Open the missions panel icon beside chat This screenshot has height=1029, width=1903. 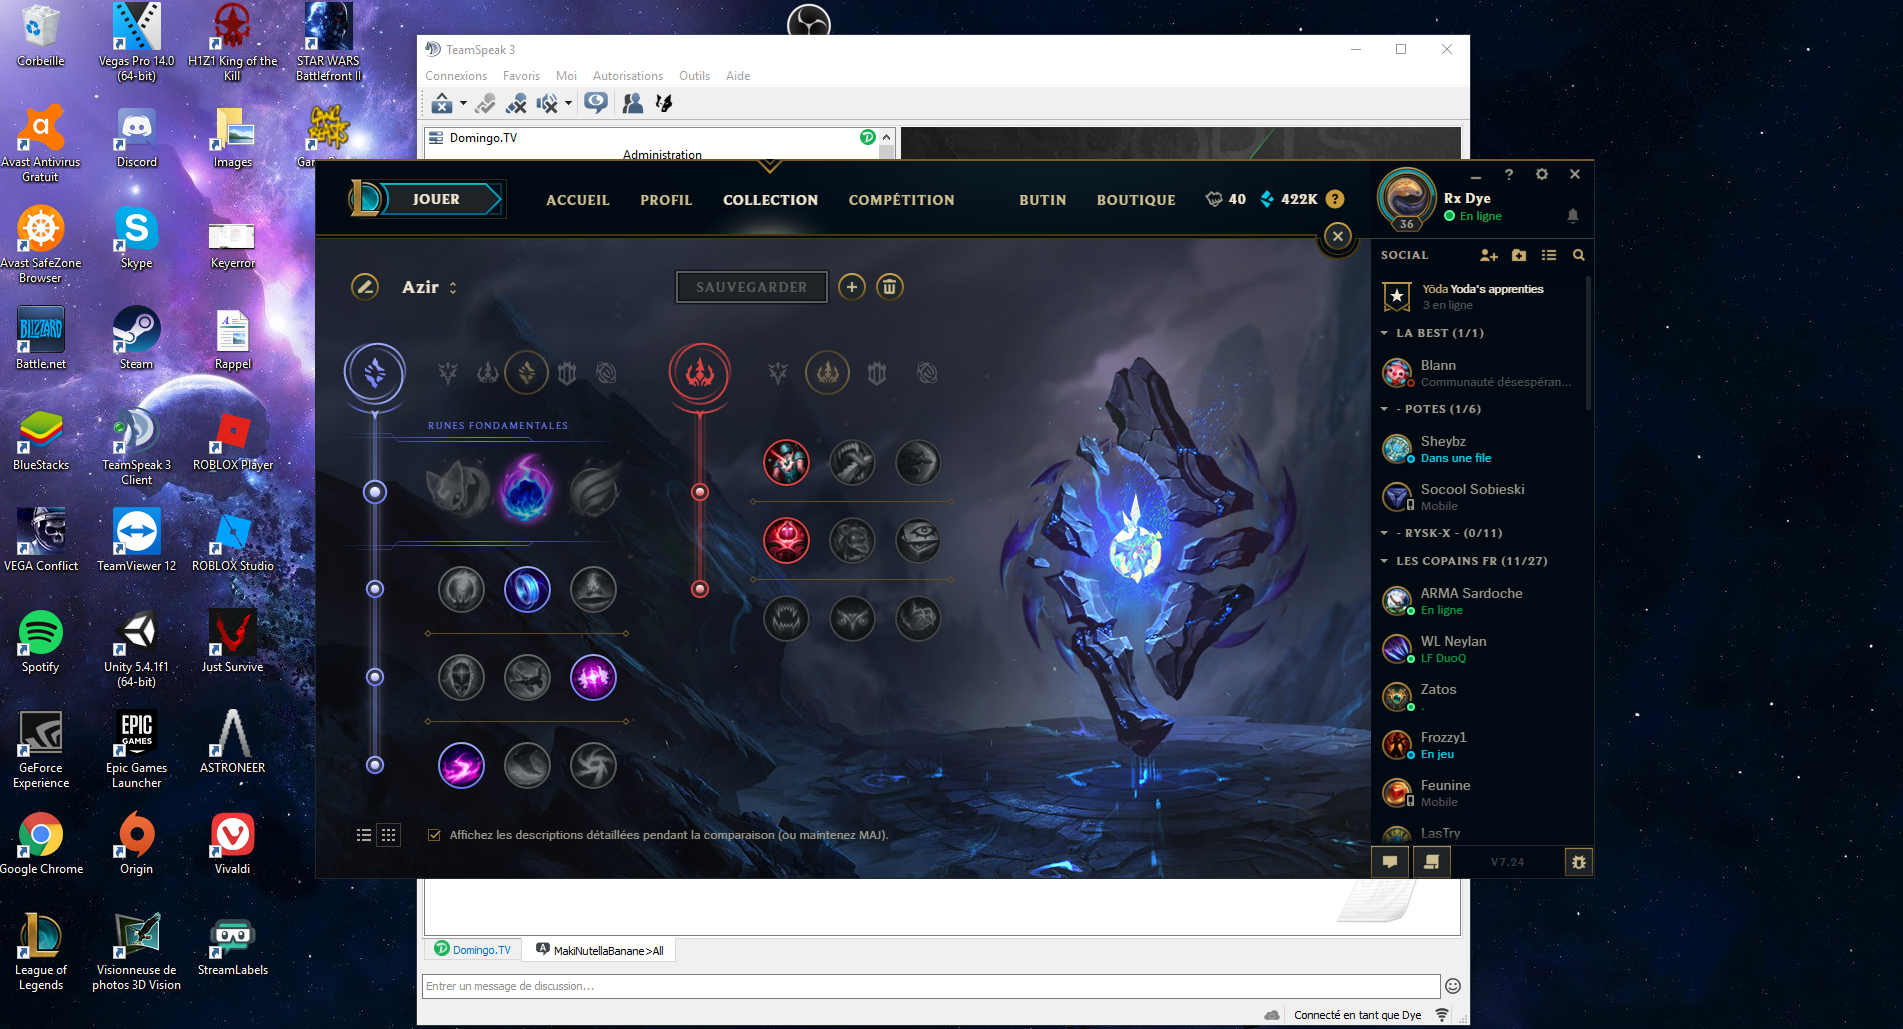point(1431,862)
